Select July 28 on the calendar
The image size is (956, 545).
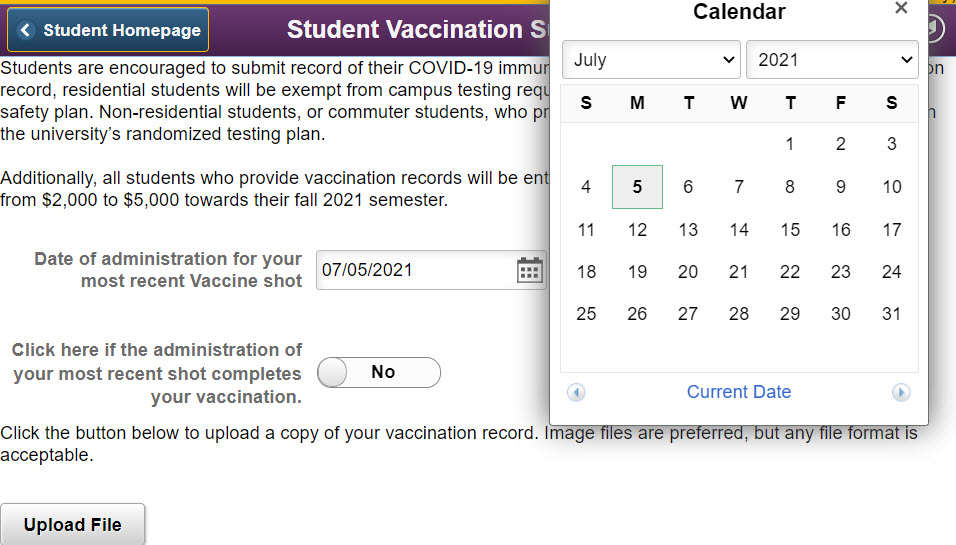coord(739,314)
